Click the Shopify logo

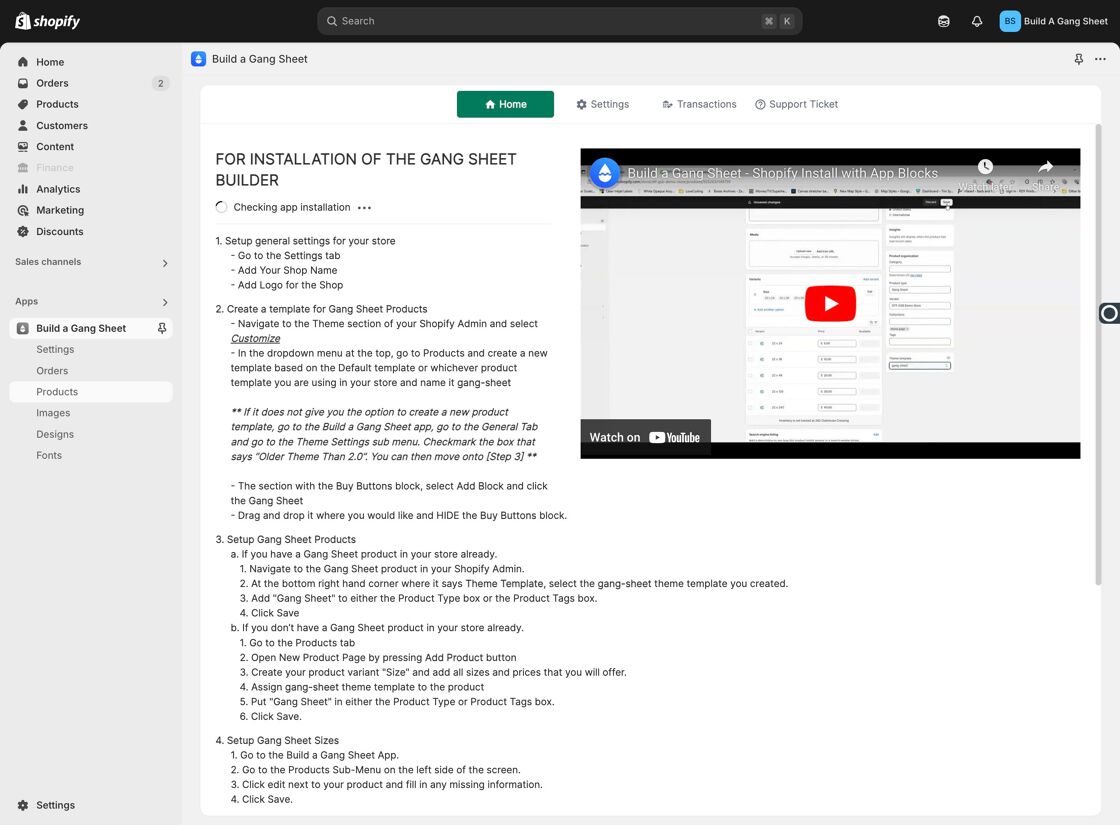click(47, 21)
